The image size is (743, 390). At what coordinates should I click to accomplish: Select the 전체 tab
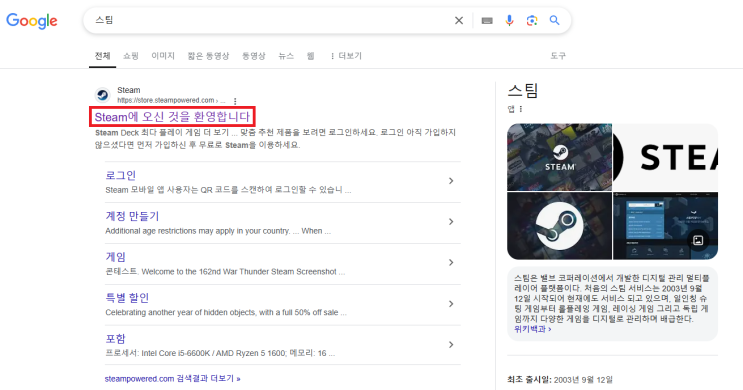point(102,56)
